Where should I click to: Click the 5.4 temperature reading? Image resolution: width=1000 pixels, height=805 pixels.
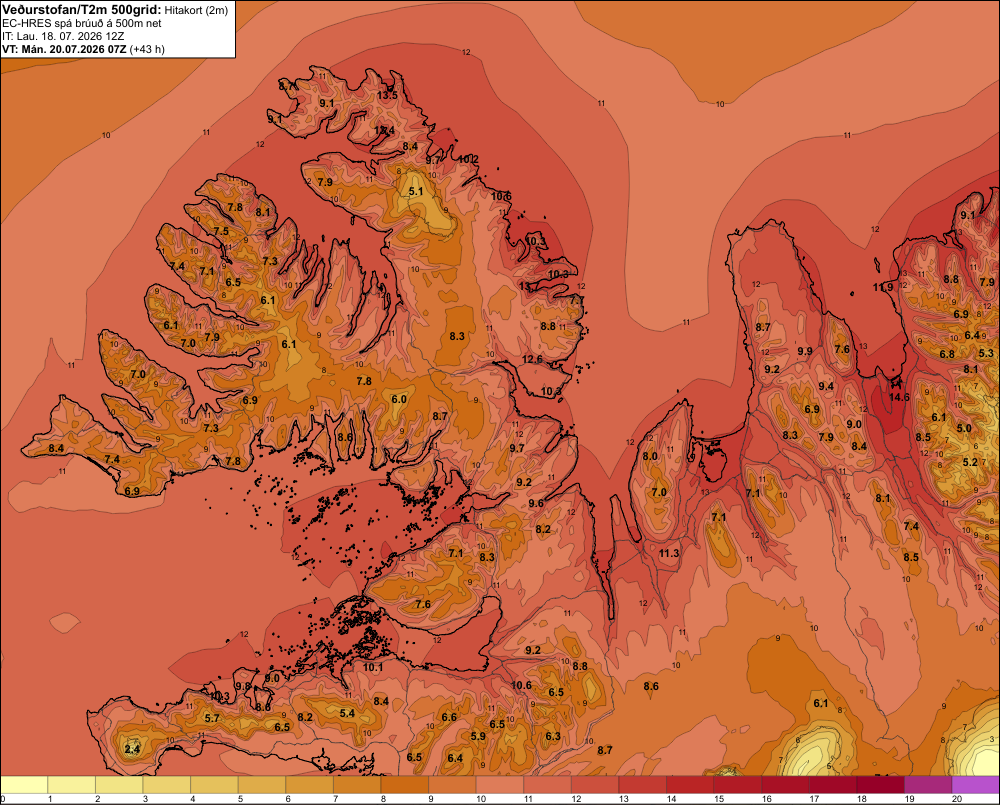(x=347, y=714)
